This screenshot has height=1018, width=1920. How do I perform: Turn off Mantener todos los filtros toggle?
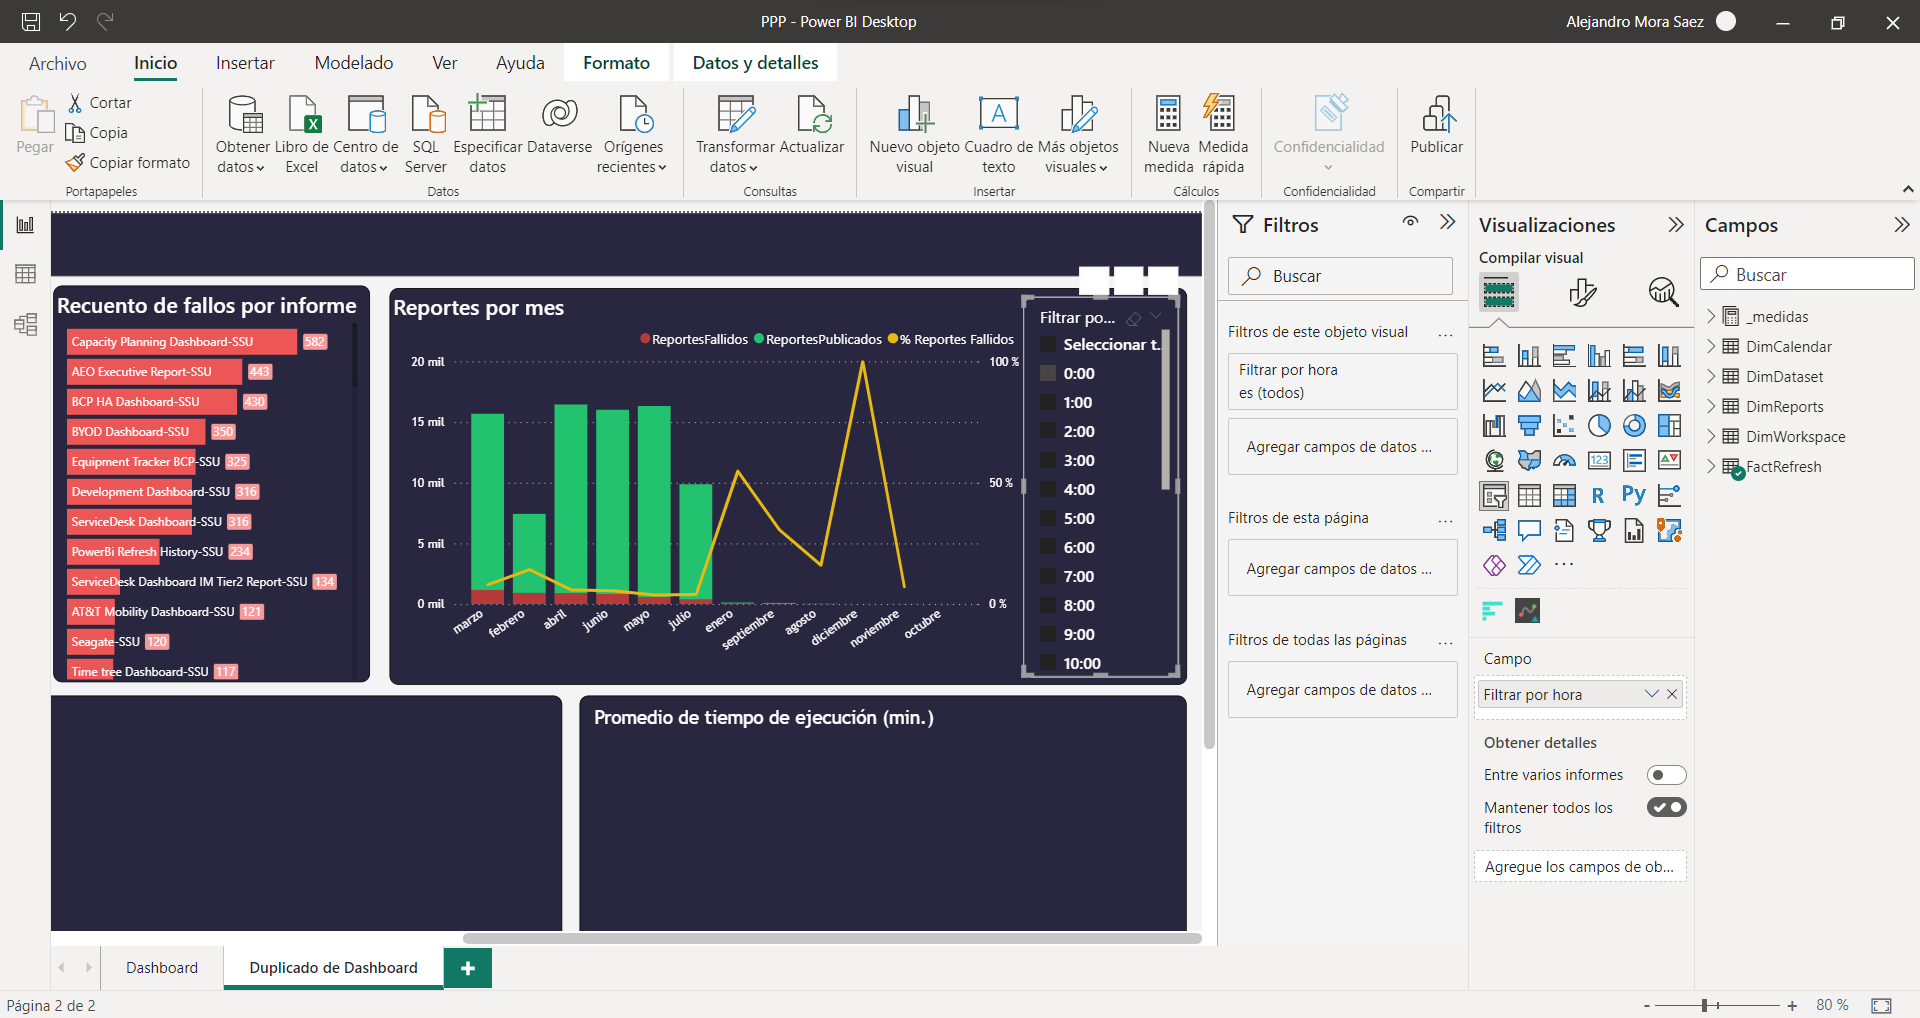click(1666, 807)
